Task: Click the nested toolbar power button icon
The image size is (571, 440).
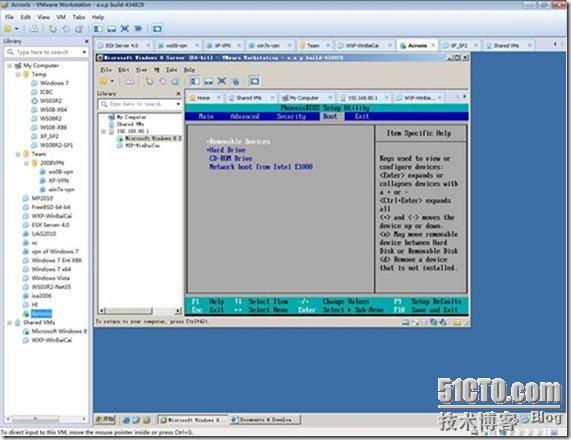Action: click(104, 81)
